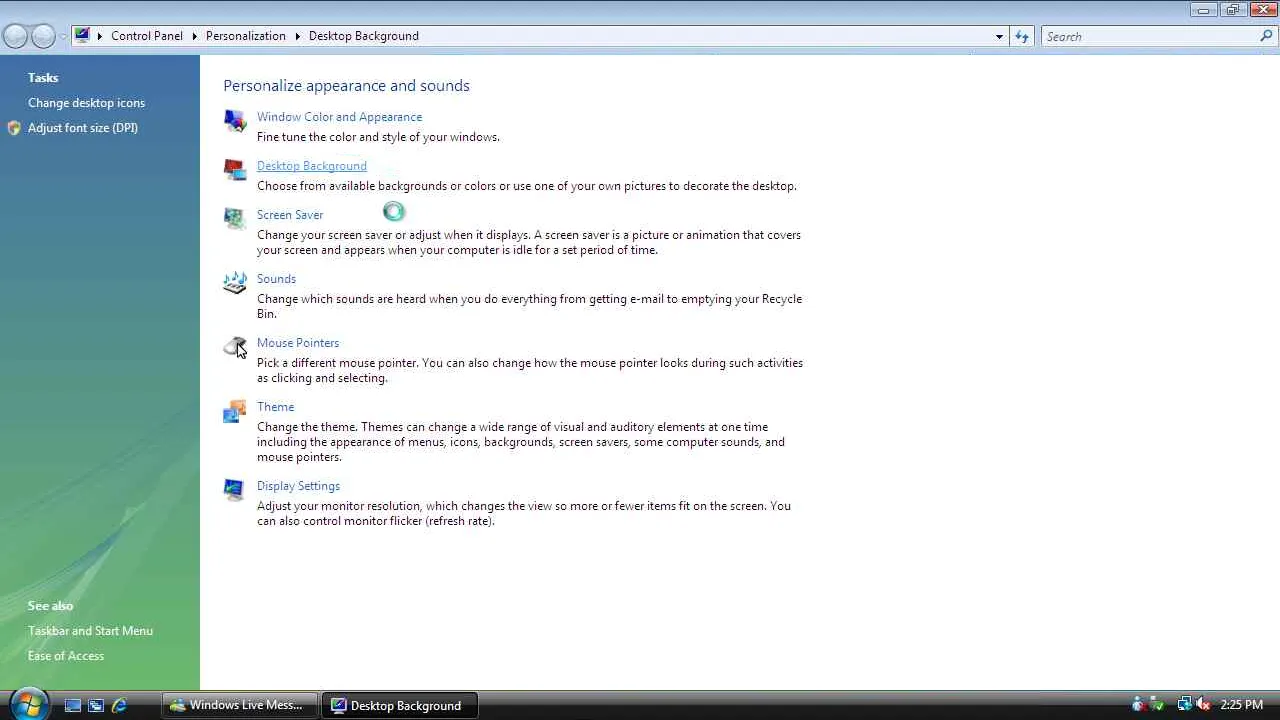1280x720 pixels.
Task: Select Desktop Background in the breadcrumb
Action: [x=364, y=36]
